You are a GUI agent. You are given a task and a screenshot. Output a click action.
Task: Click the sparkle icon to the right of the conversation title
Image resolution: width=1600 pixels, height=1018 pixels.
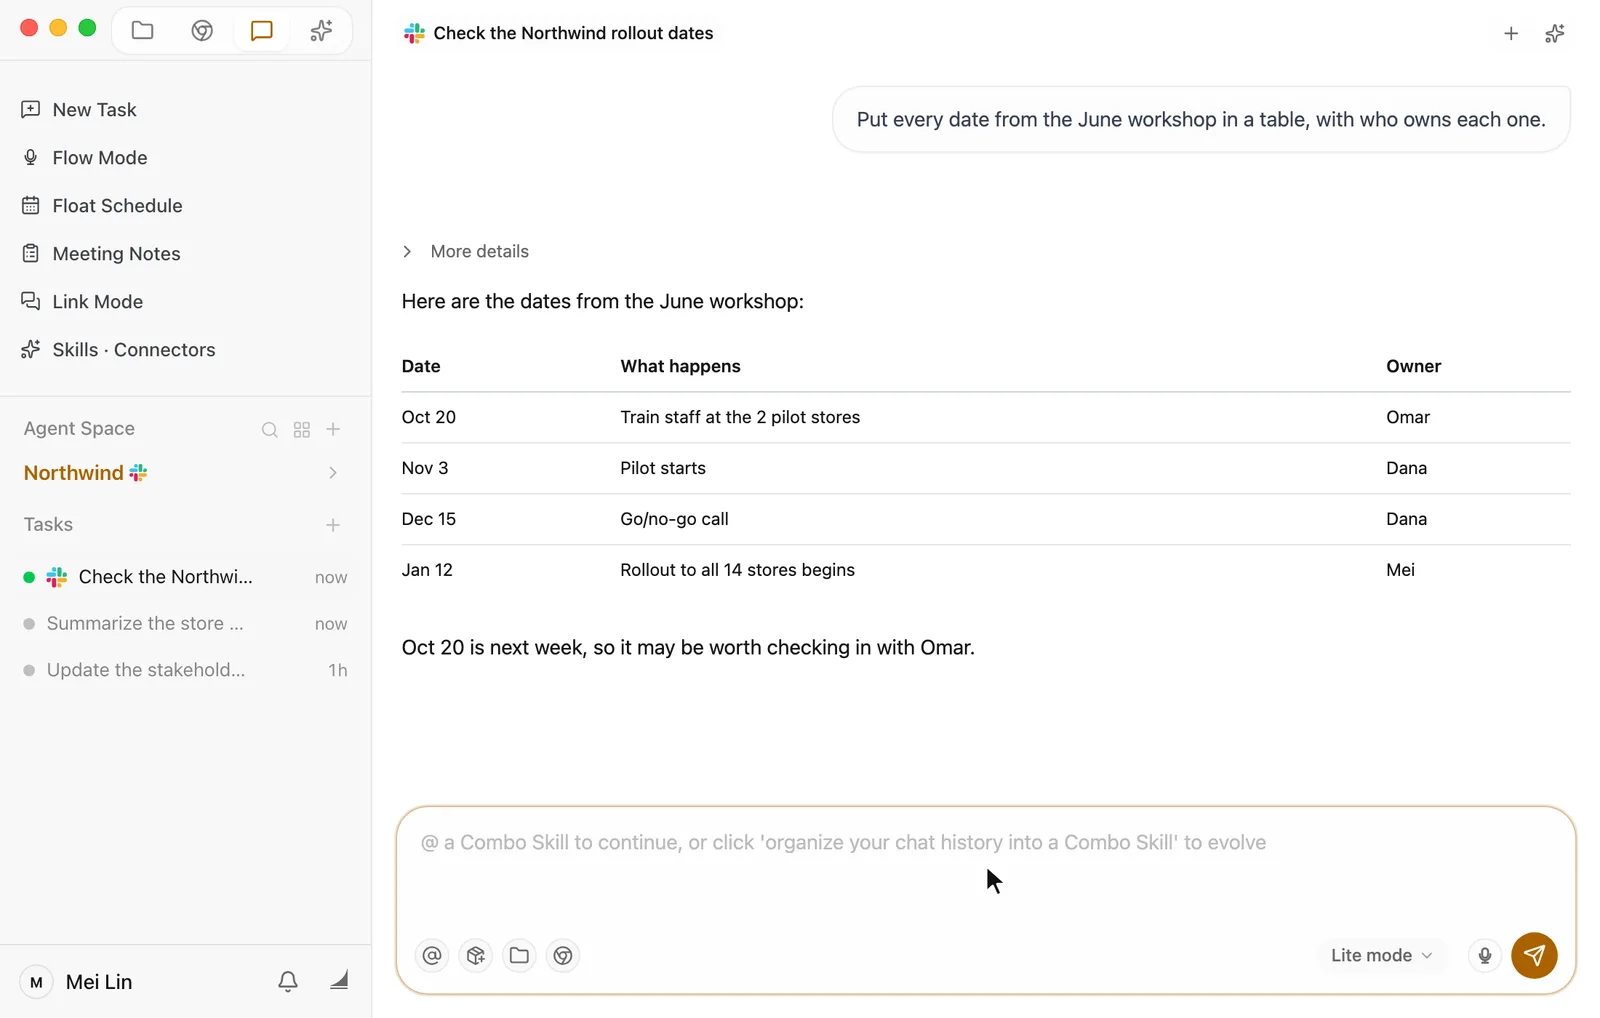[1555, 34]
